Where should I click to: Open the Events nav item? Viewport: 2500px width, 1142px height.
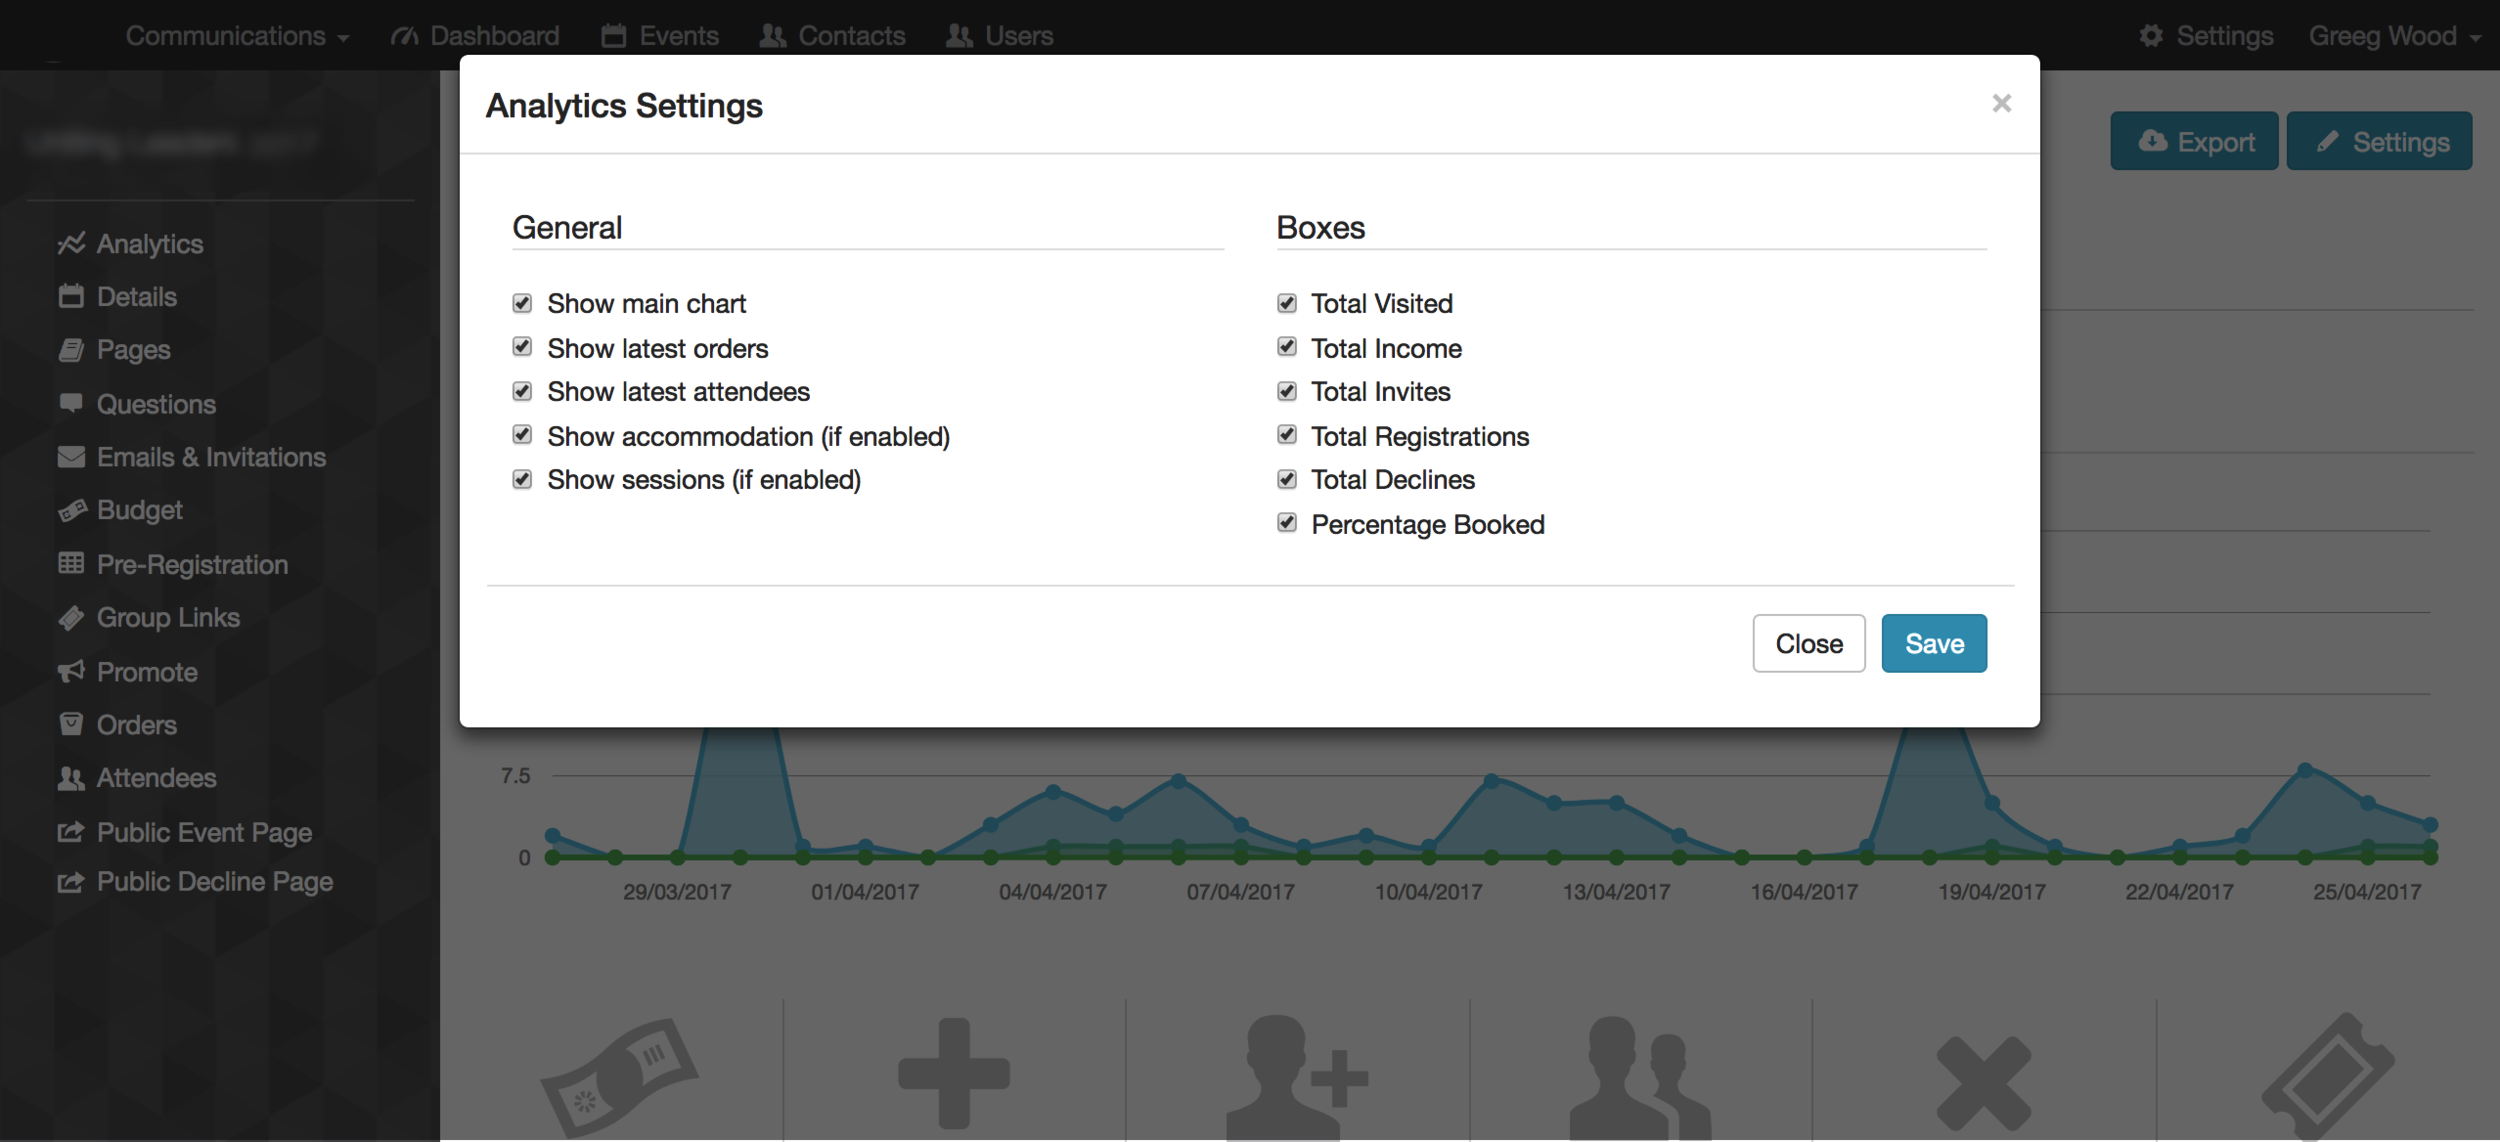(x=660, y=36)
